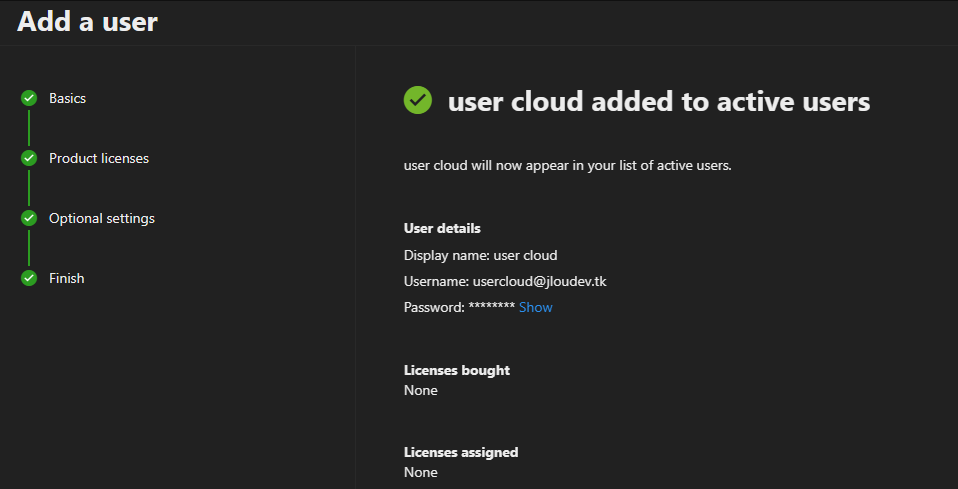Click the None value under Licenses bought

tap(421, 390)
